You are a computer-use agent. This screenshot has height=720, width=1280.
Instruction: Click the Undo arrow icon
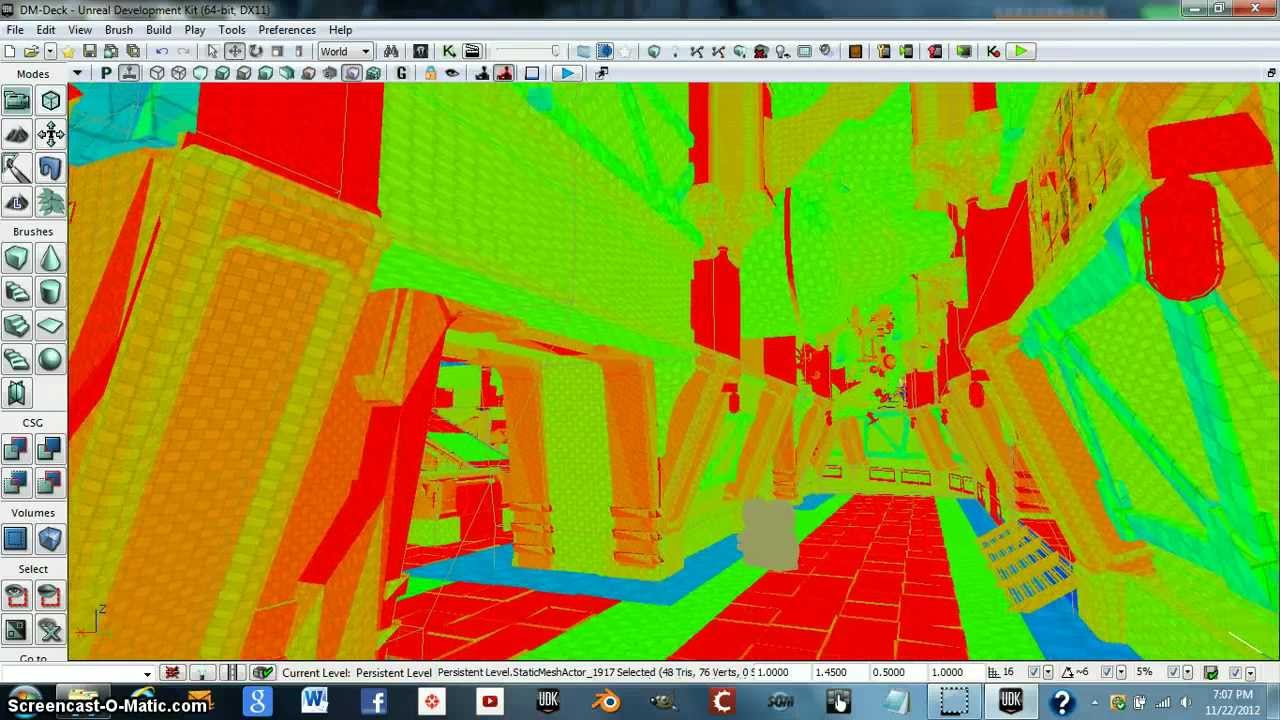click(162, 51)
